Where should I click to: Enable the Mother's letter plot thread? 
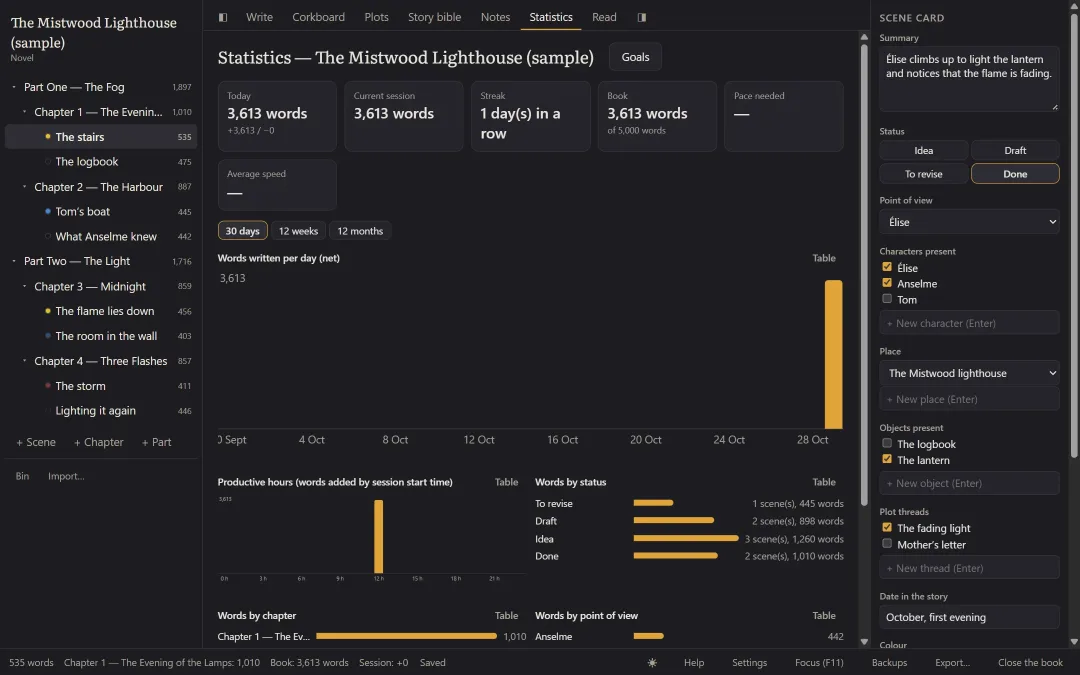click(x=887, y=544)
